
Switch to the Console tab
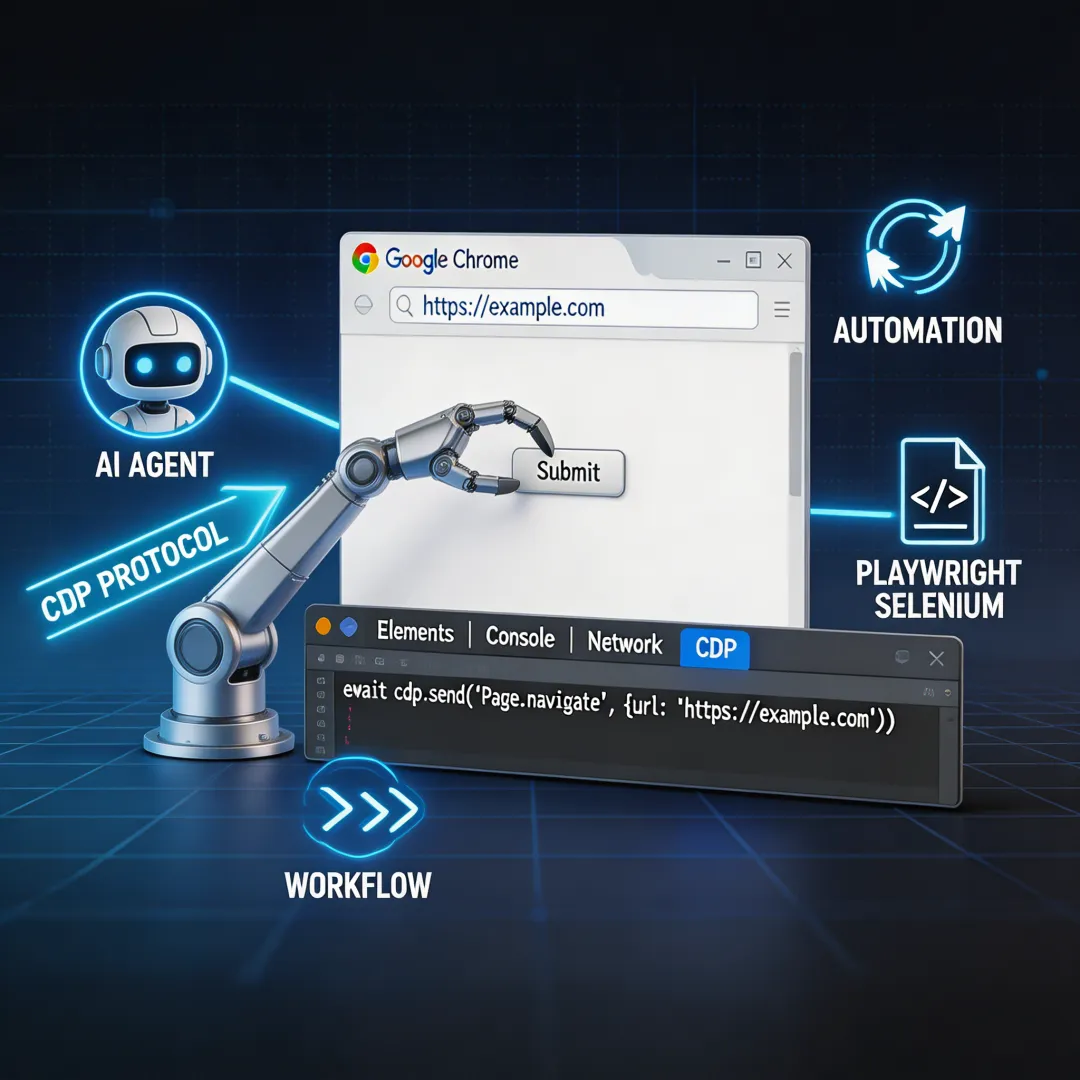point(520,637)
